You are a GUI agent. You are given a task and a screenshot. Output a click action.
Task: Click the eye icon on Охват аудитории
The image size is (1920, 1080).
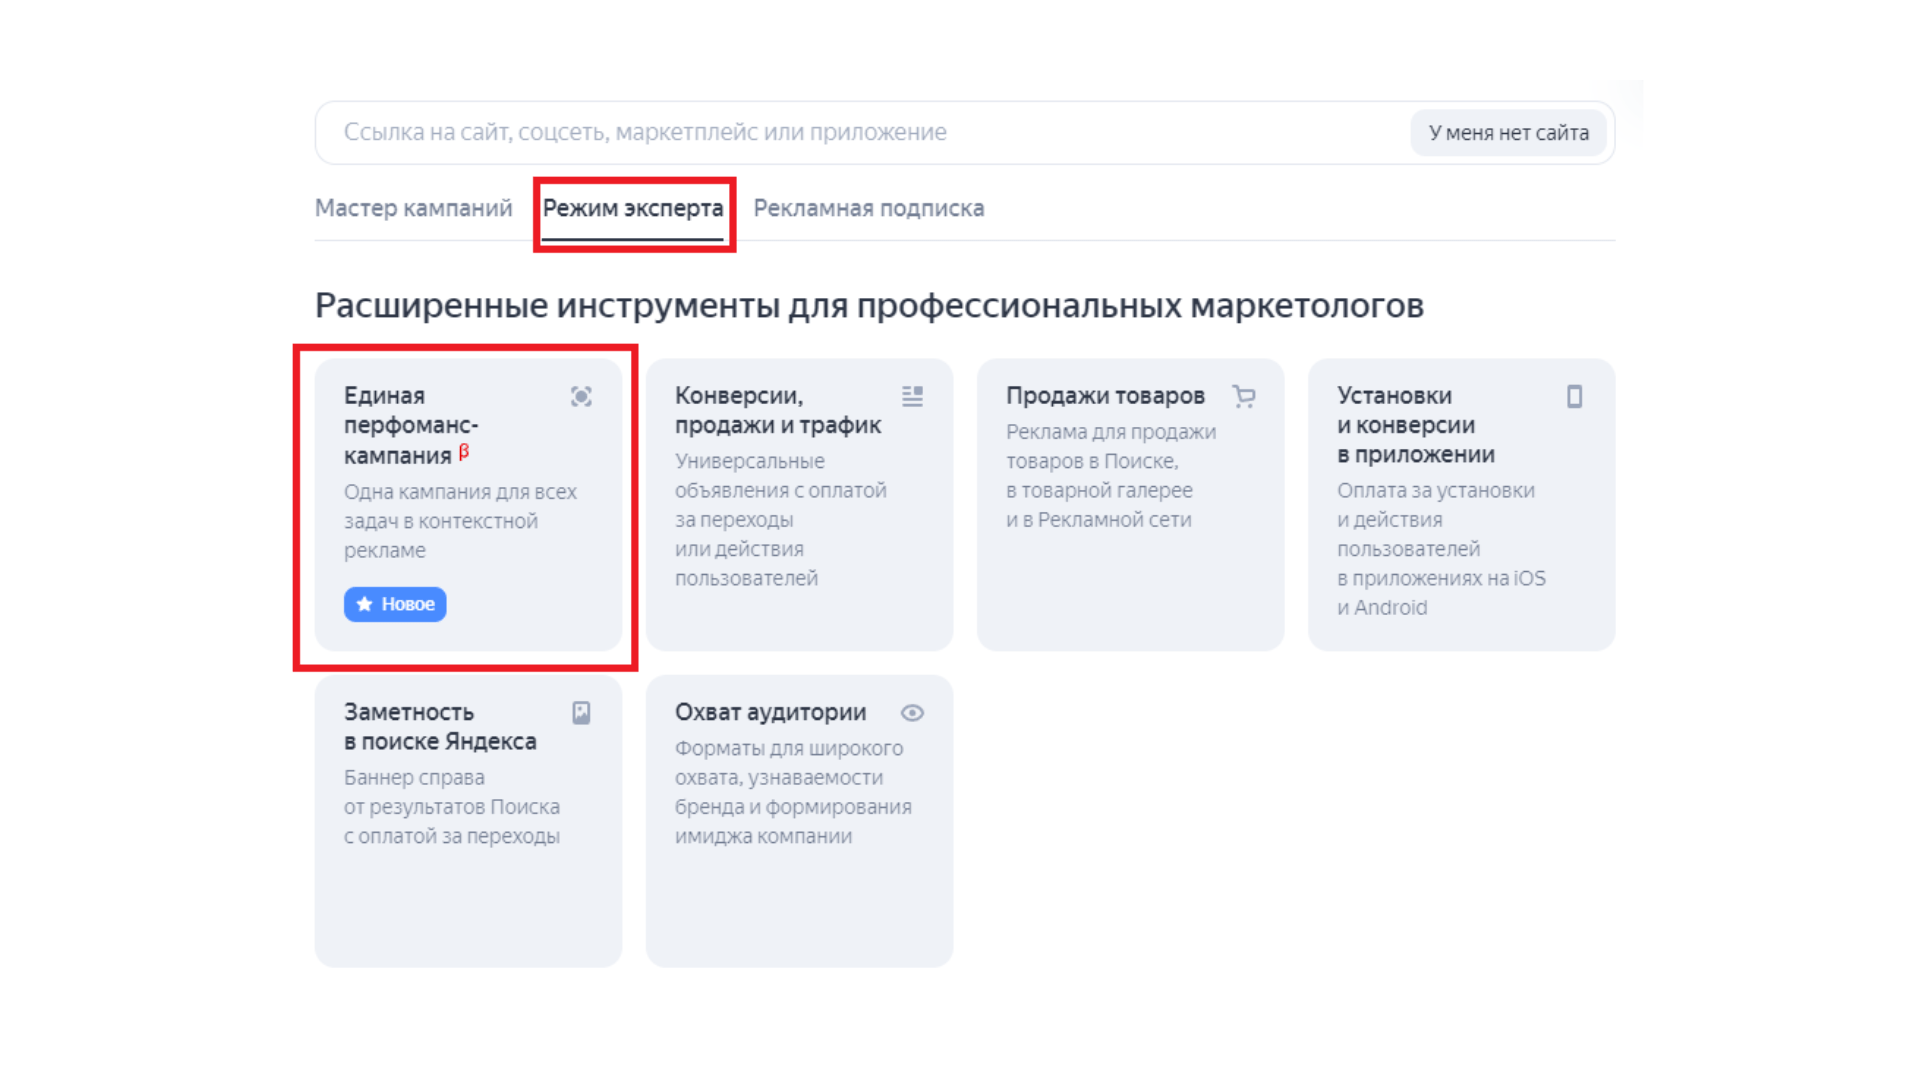click(912, 713)
